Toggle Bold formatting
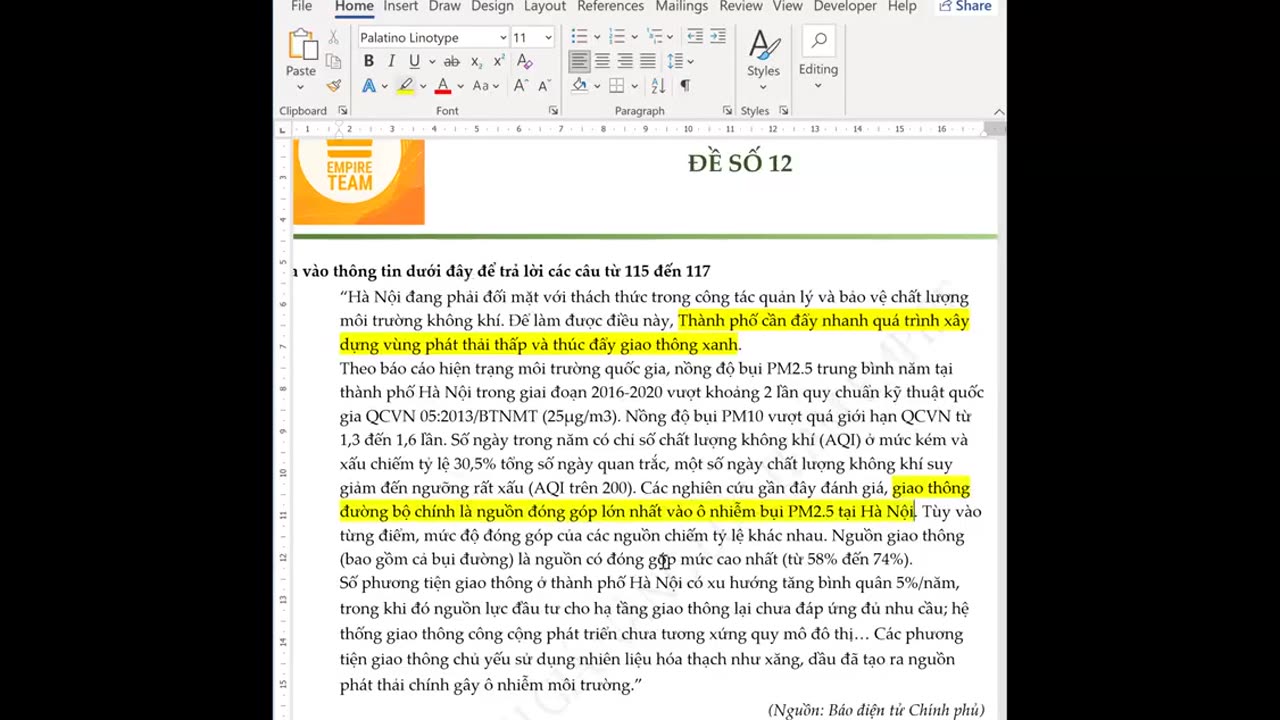1280x720 pixels. pos(368,62)
